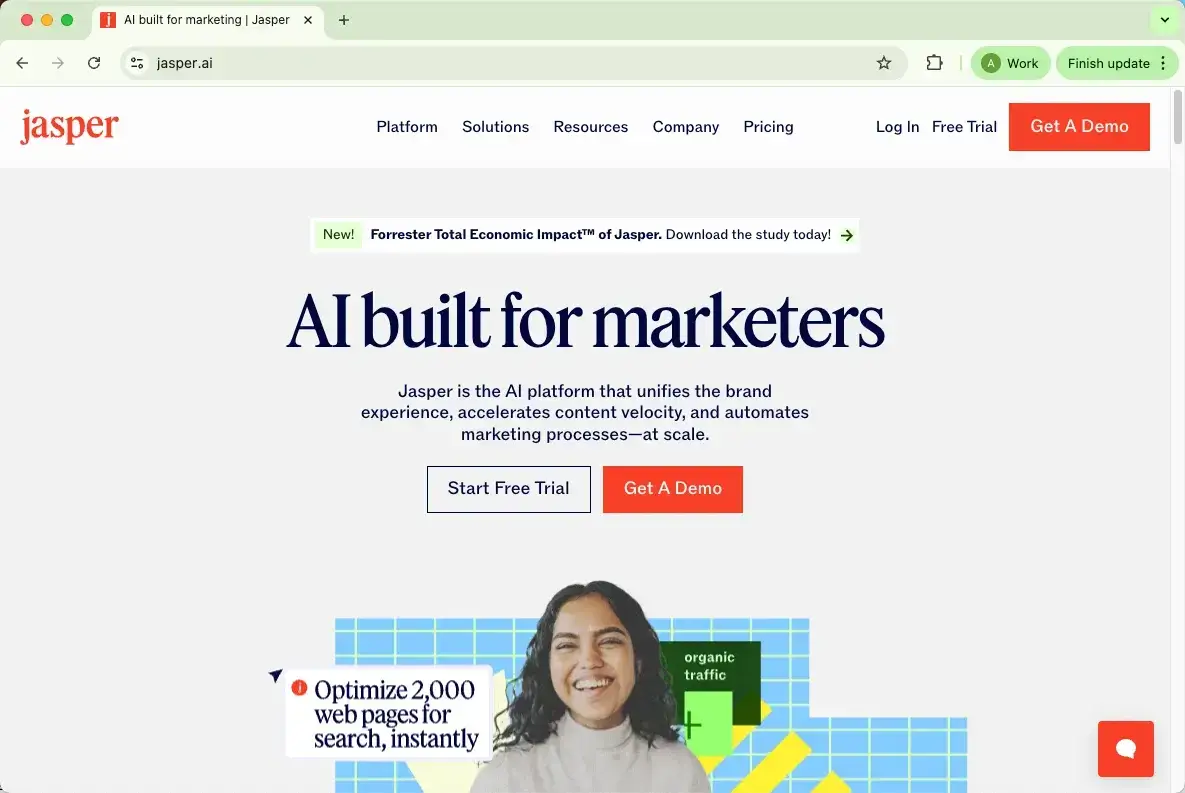Open the chat widget bubble
Viewport: 1185px width, 793px height.
pyautogui.click(x=1125, y=748)
